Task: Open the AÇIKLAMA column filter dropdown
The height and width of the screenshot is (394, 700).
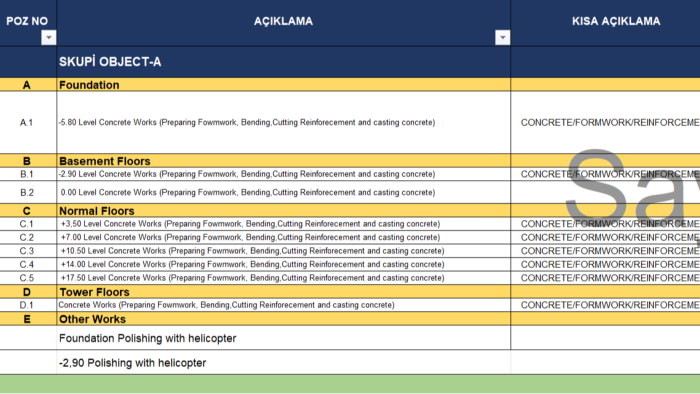Action: point(502,37)
